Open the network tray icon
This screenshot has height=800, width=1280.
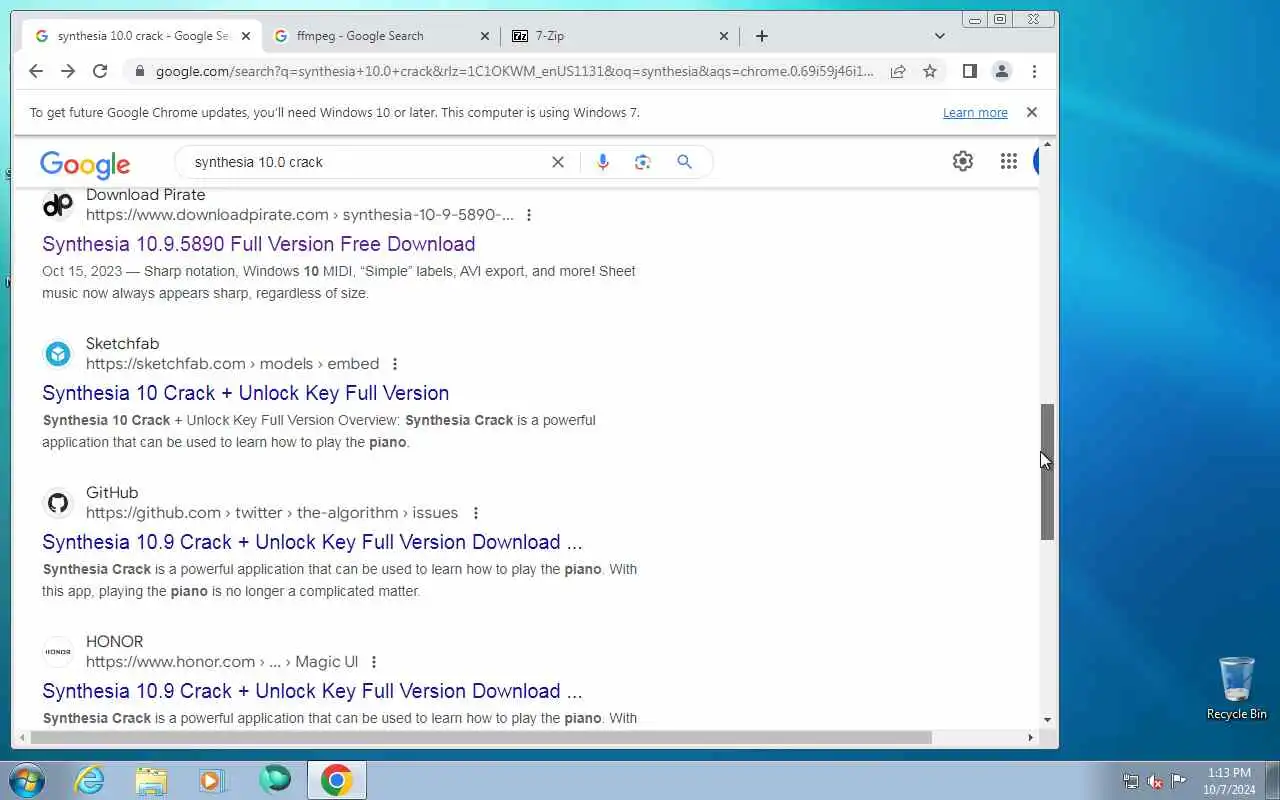tap(1131, 781)
